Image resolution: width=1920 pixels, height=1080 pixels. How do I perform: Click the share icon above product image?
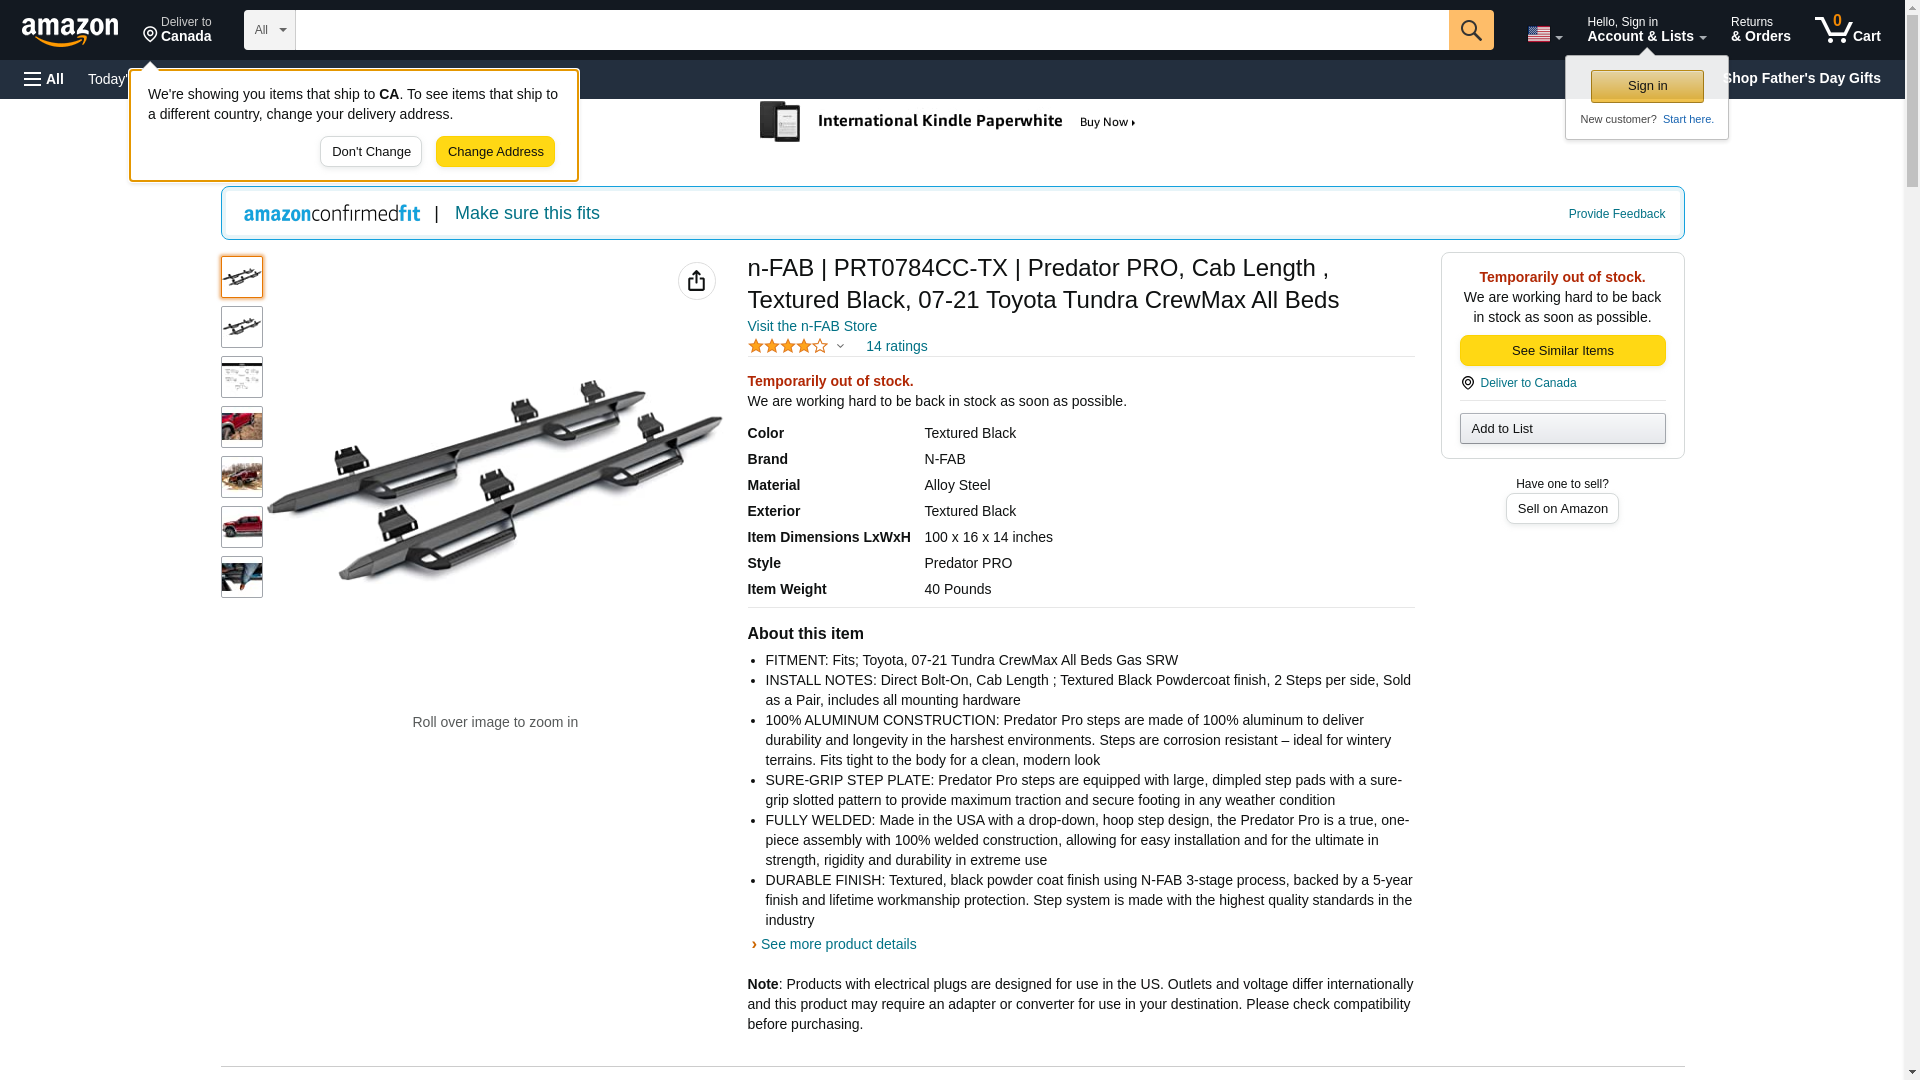[696, 281]
